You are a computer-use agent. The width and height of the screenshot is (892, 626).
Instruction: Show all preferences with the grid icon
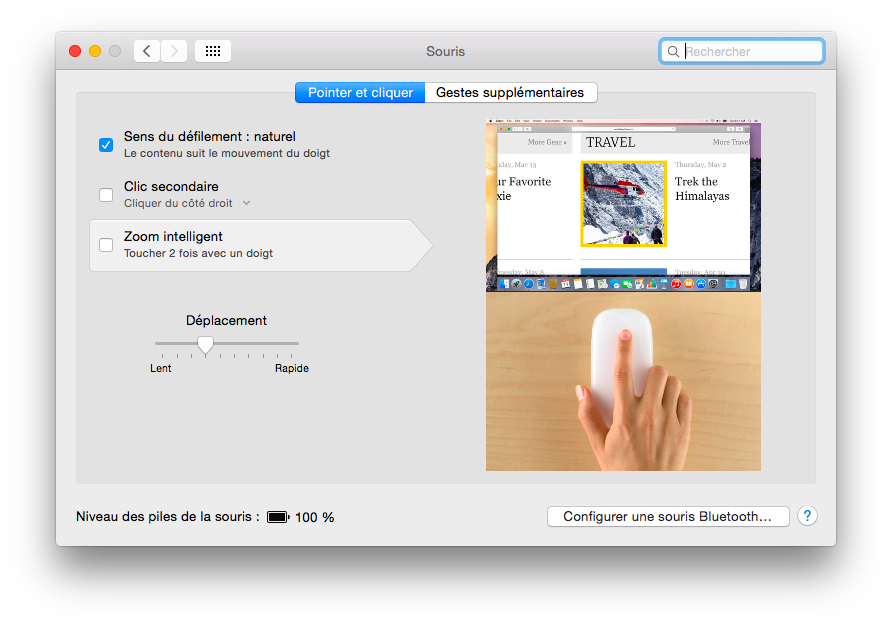[213, 51]
